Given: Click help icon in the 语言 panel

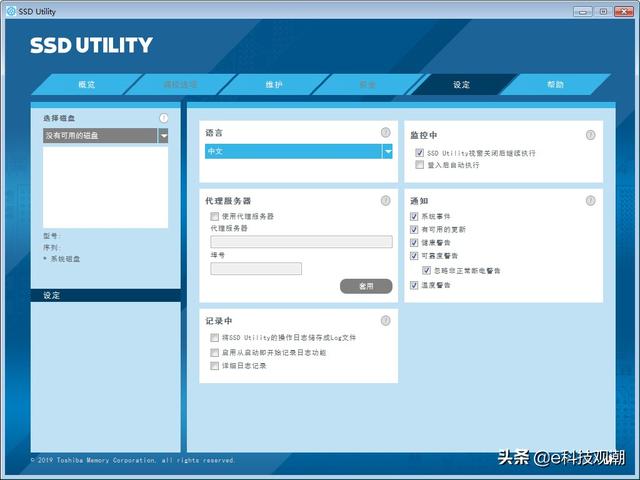Looking at the screenshot, I should coord(386,133).
